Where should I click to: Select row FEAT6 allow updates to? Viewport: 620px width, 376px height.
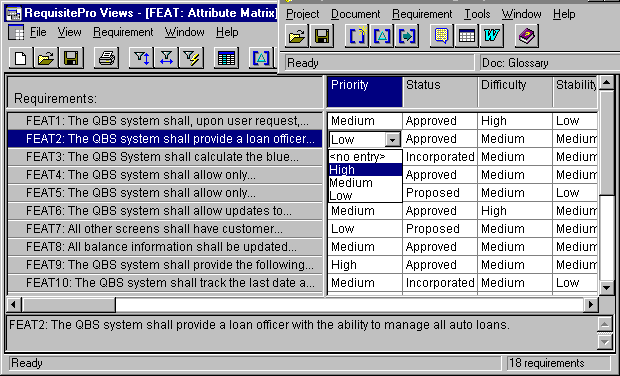click(165, 211)
